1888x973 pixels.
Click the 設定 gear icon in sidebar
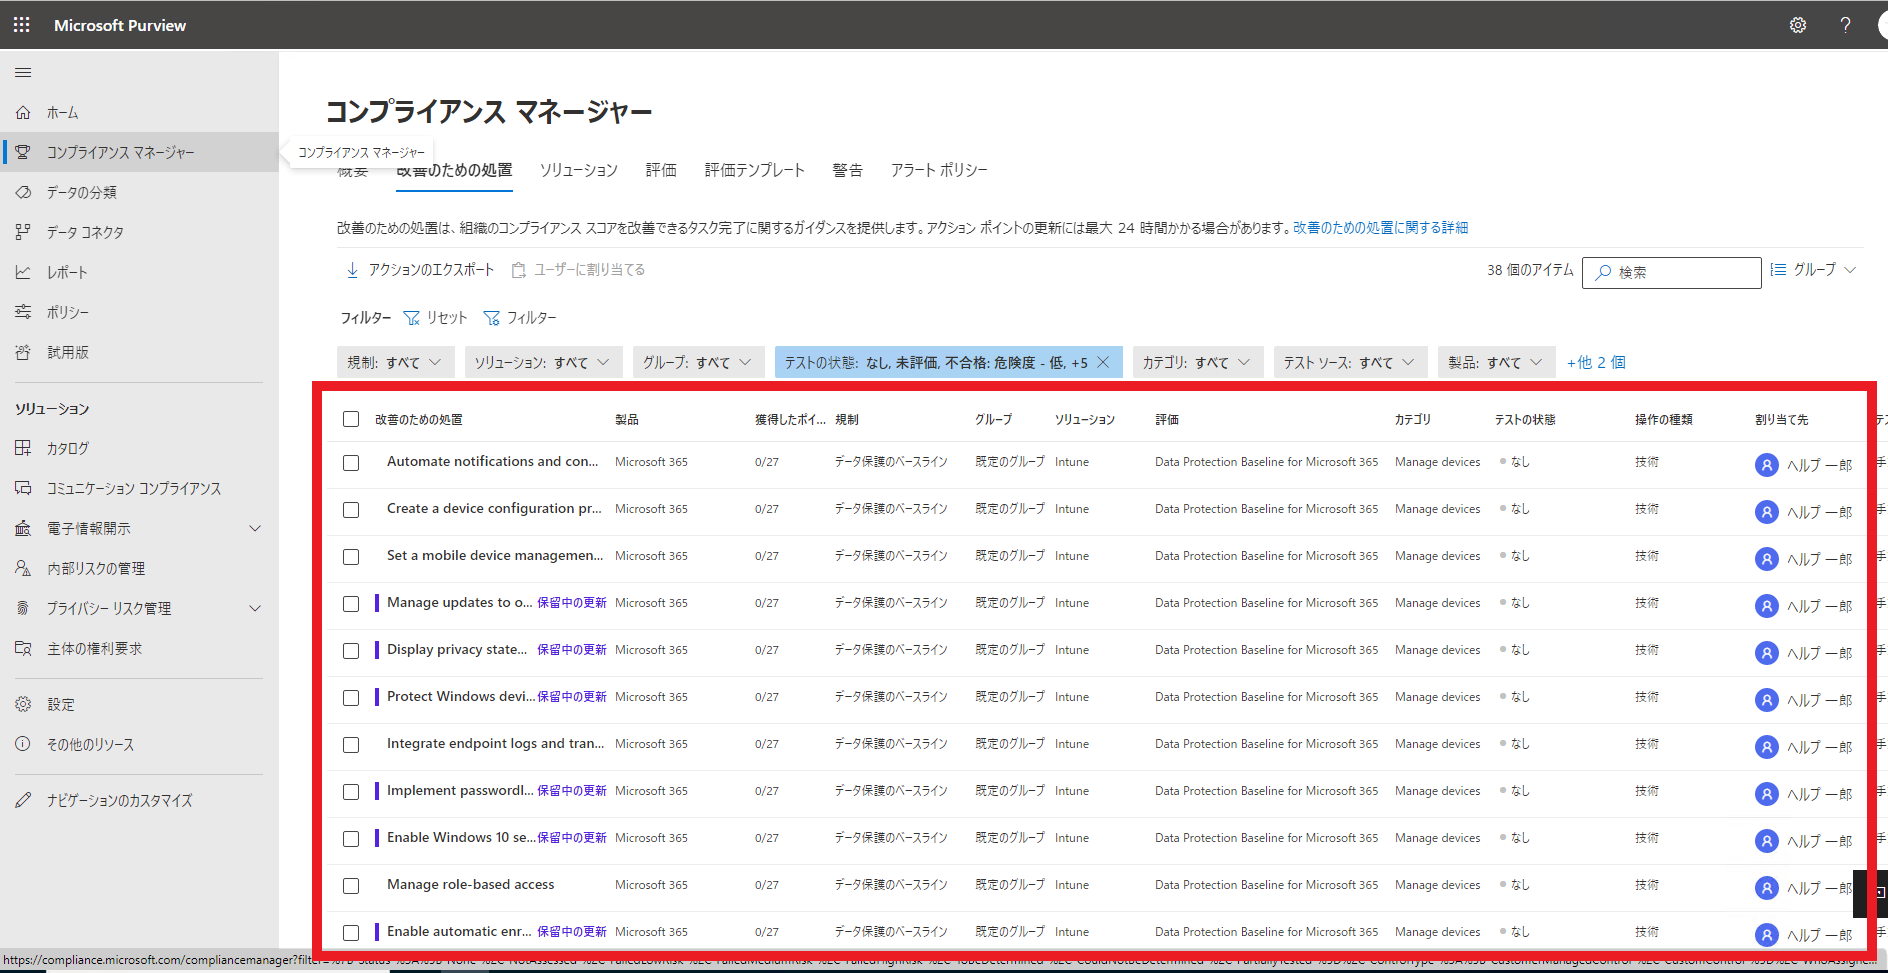(23, 704)
